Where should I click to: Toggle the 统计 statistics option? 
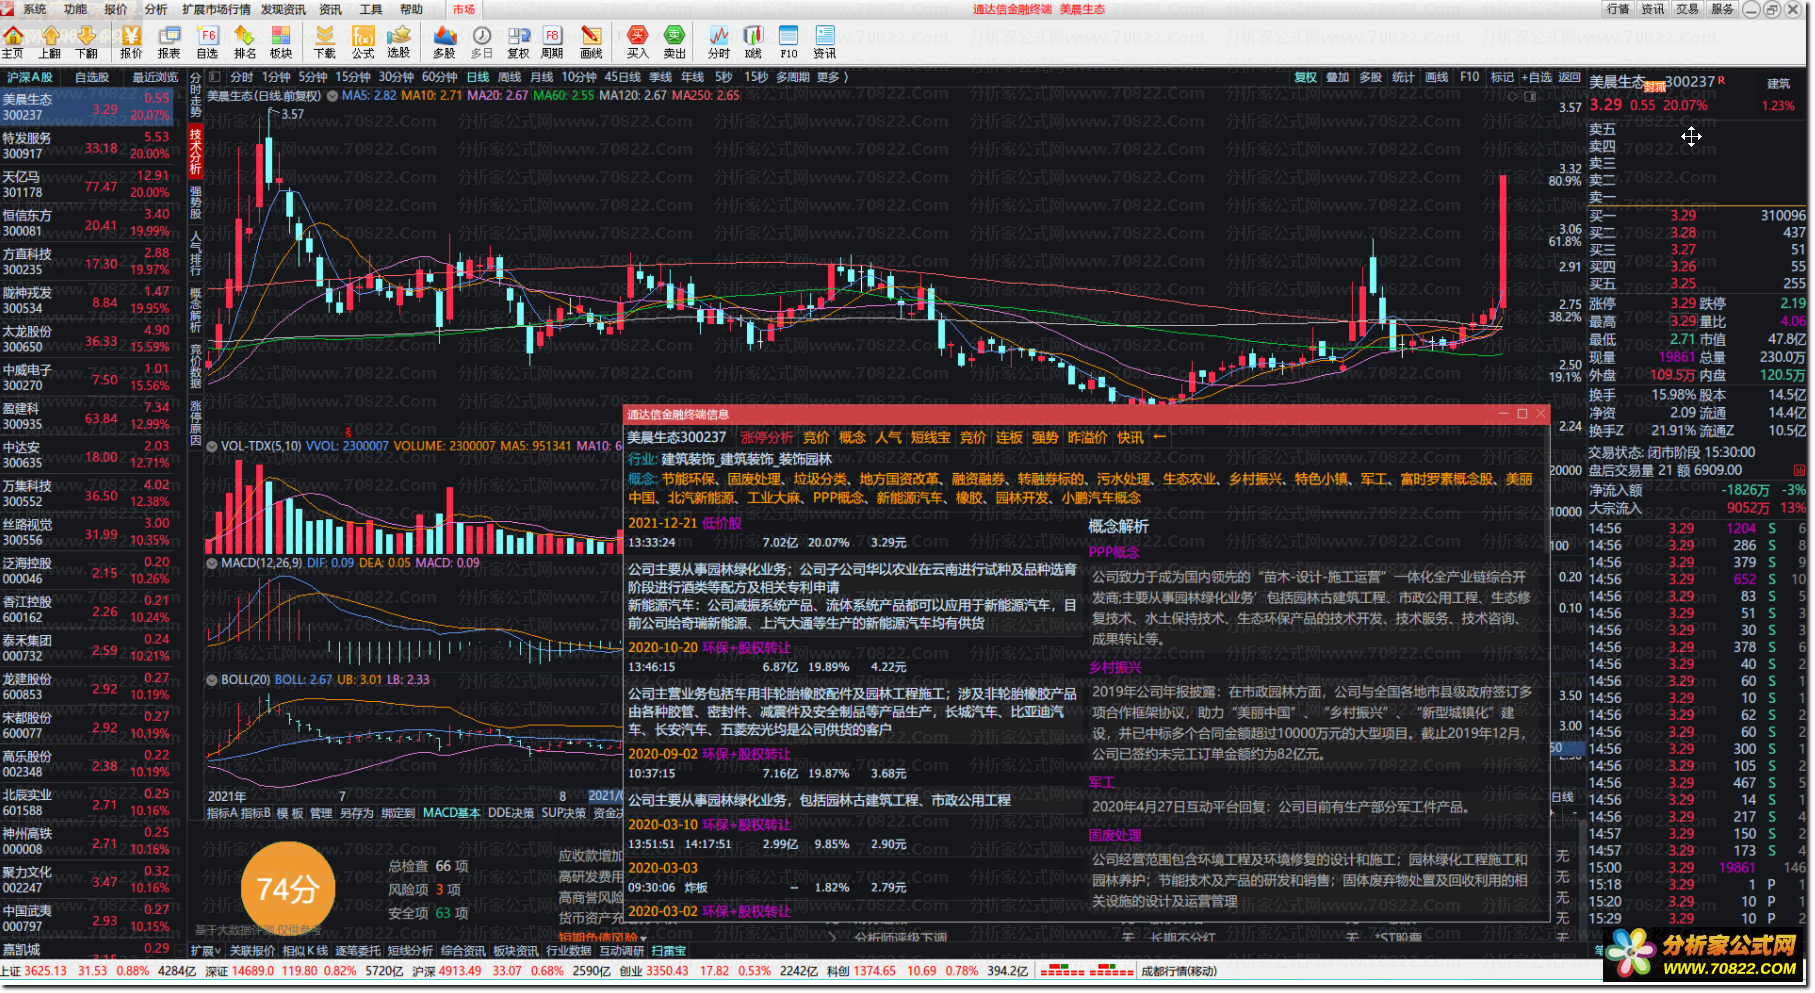click(1403, 77)
